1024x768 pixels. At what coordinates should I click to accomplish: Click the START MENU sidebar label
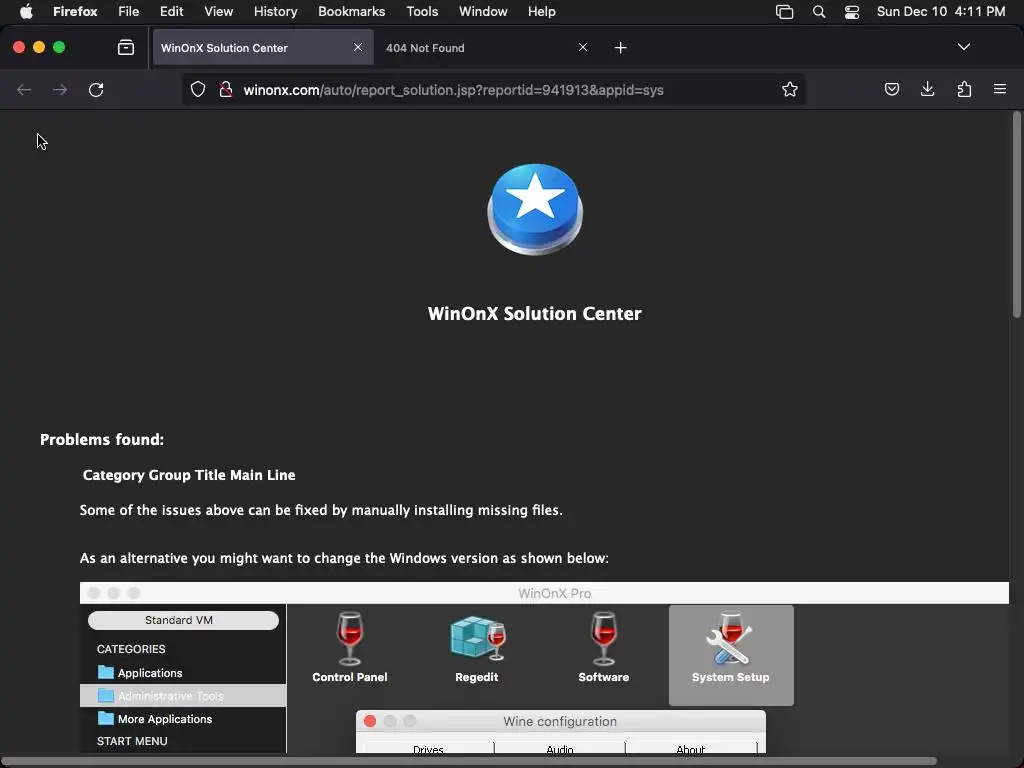click(133, 741)
